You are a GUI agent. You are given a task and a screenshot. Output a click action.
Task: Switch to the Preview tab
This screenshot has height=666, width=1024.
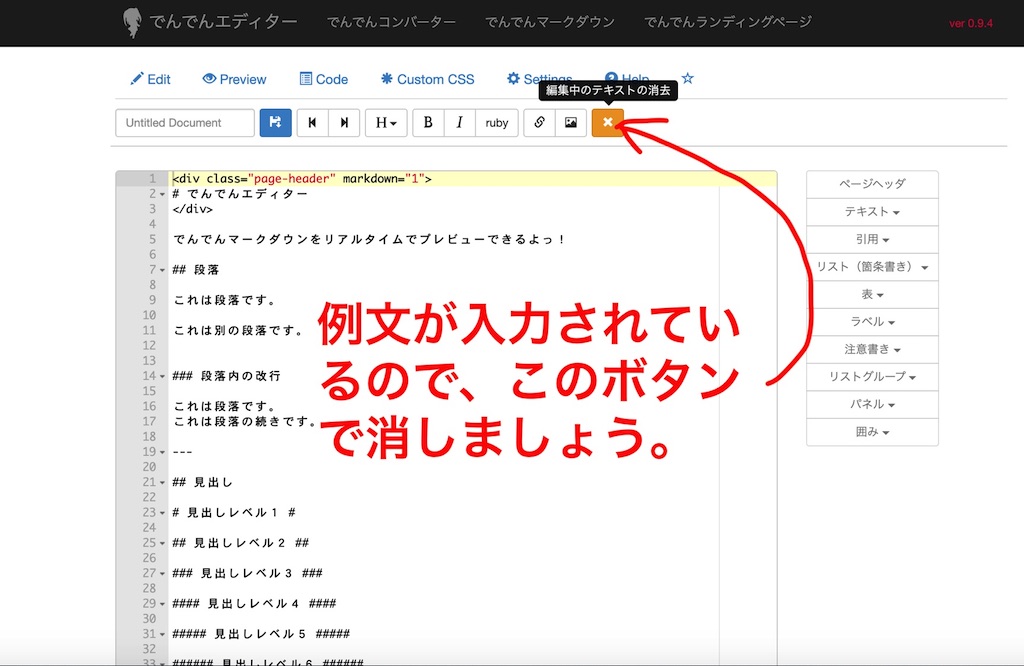click(234, 79)
